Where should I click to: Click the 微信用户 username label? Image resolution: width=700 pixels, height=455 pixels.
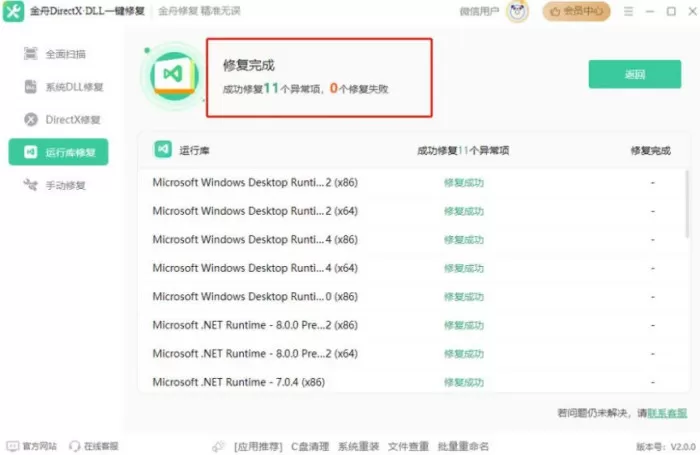pos(479,12)
